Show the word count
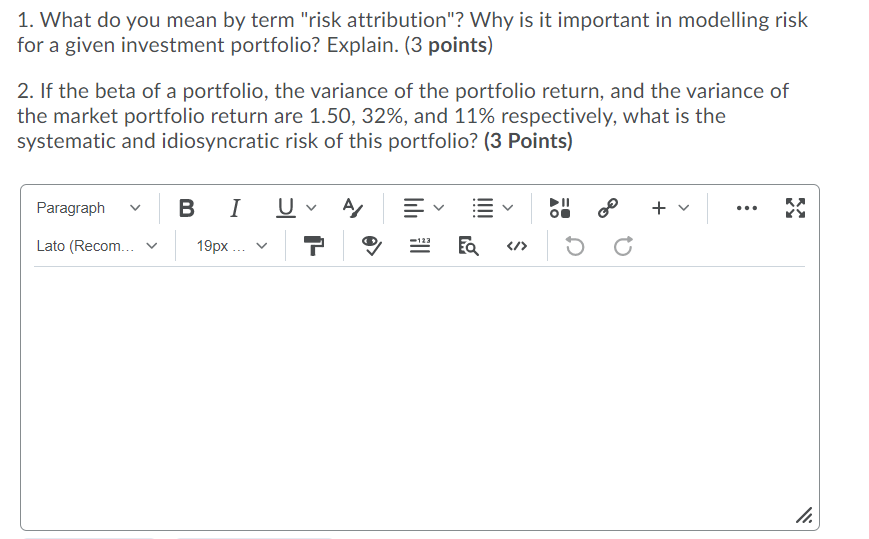Image resolution: width=869 pixels, height=539 pixels. 420,246
